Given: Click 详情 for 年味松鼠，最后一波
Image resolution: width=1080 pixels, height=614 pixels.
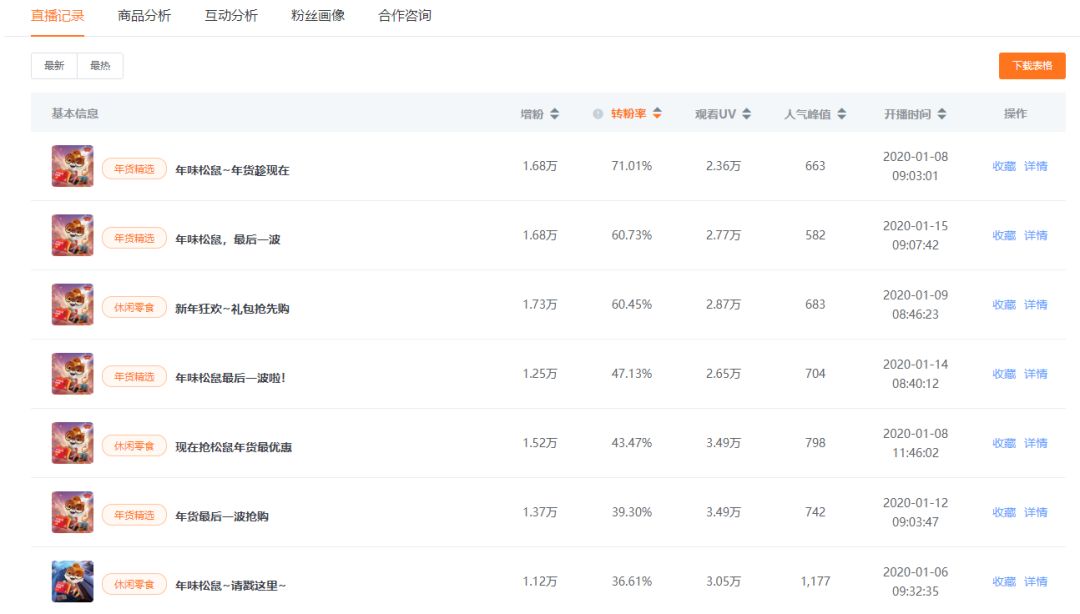Looking at the screenshot, I should 1035,235.
